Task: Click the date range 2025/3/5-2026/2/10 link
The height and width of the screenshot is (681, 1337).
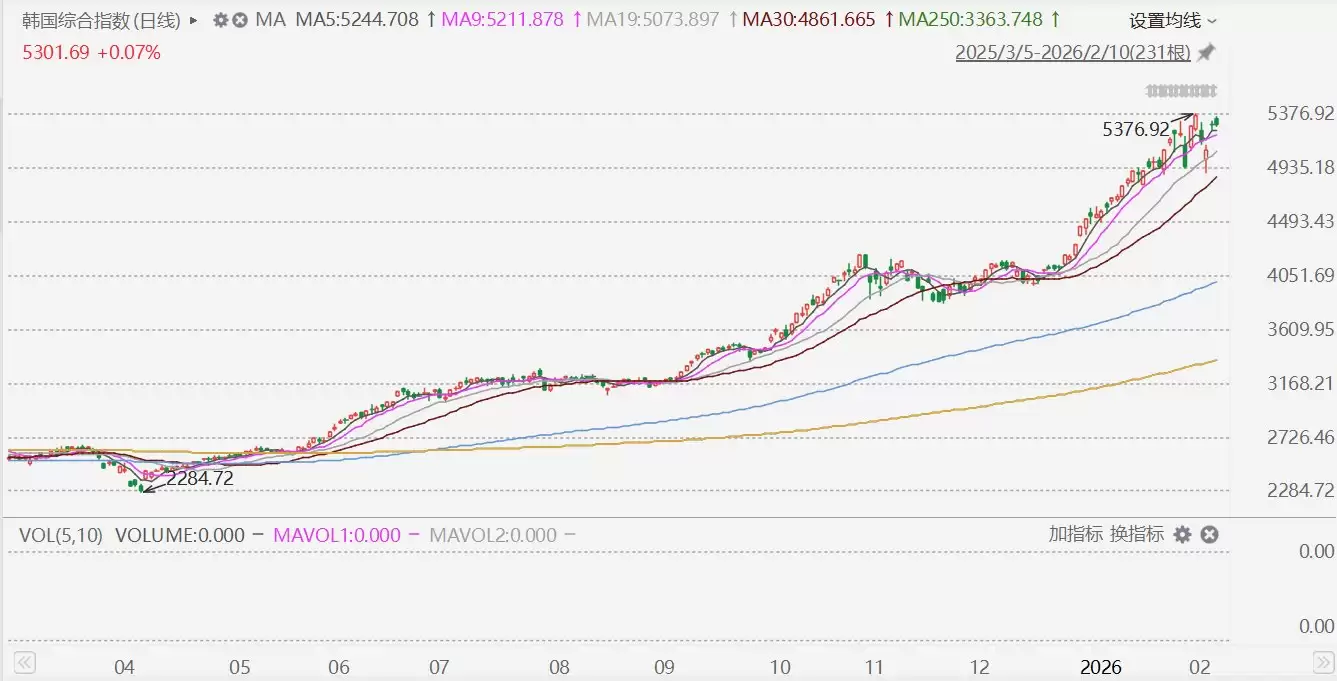Action: [1073, 52]
